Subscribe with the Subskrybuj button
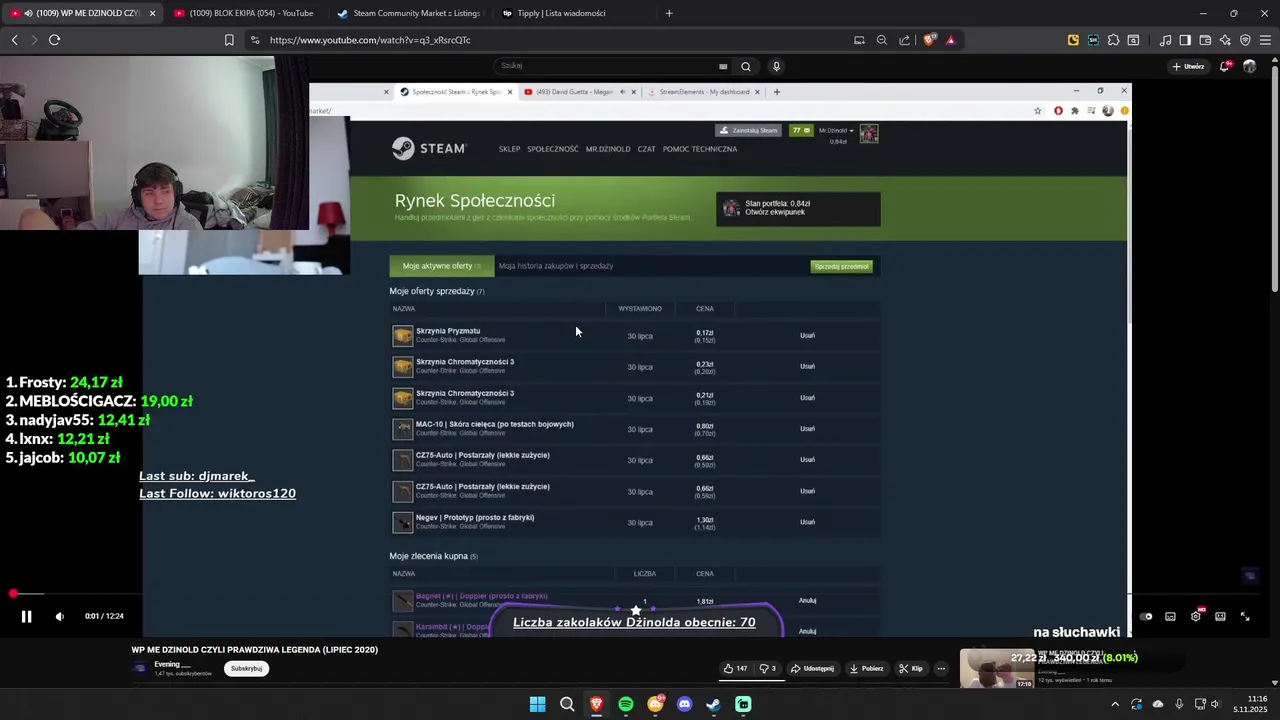Viewport: 1280px width, 720px height. tap(246, 669)
